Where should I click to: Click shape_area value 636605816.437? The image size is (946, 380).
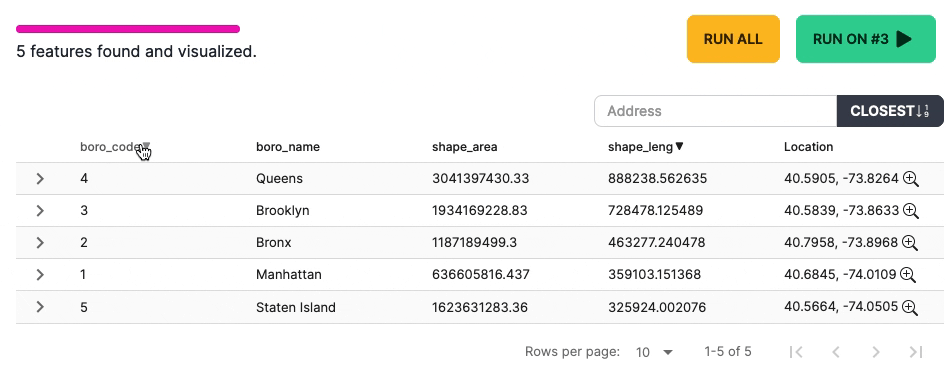pos(481,274)
